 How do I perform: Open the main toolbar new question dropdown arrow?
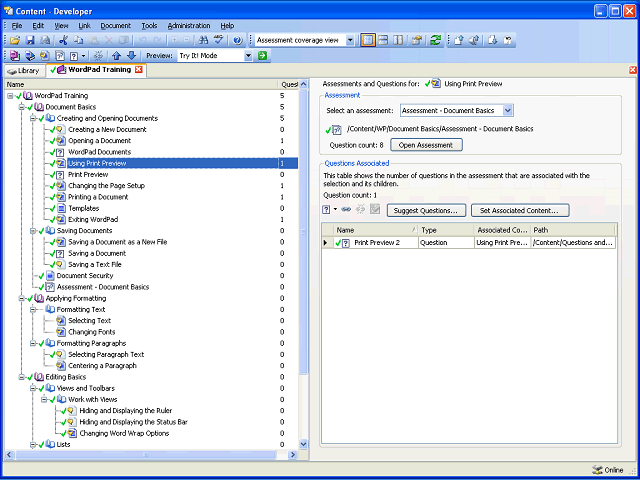point(83,56)
